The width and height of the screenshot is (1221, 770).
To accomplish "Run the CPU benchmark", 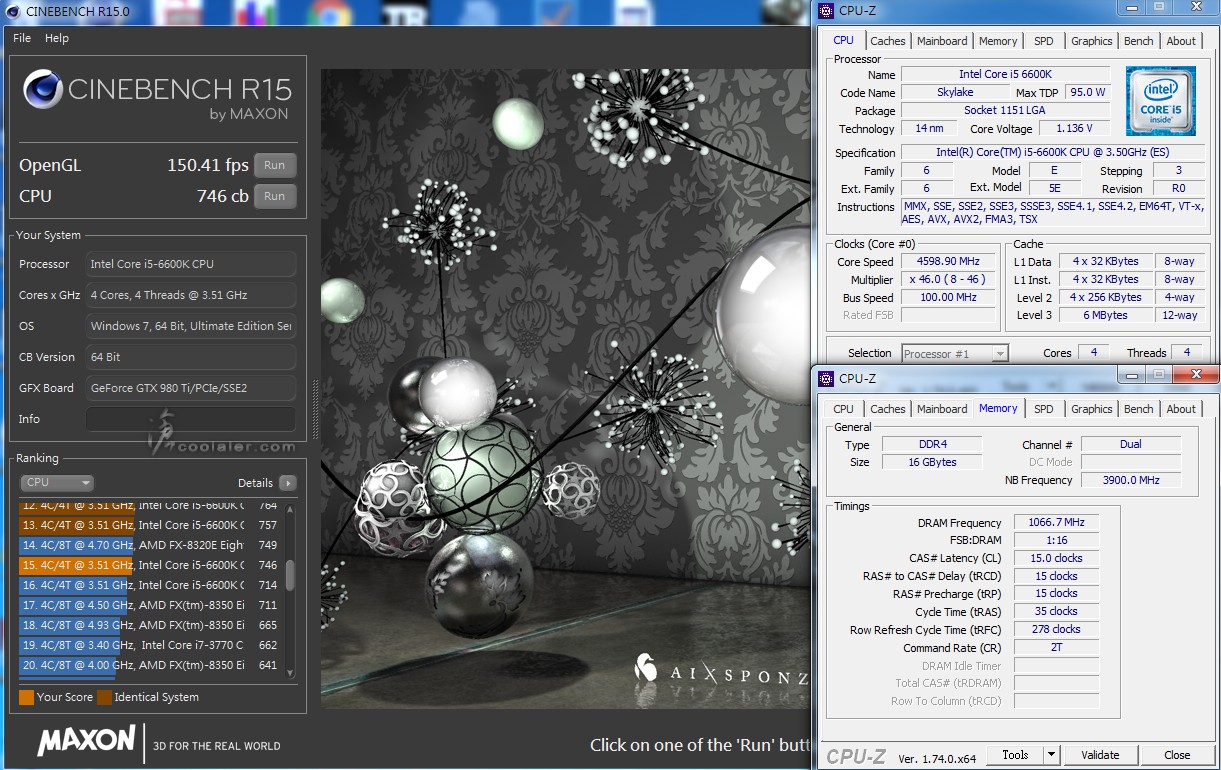I will click(x=275, y=196).
